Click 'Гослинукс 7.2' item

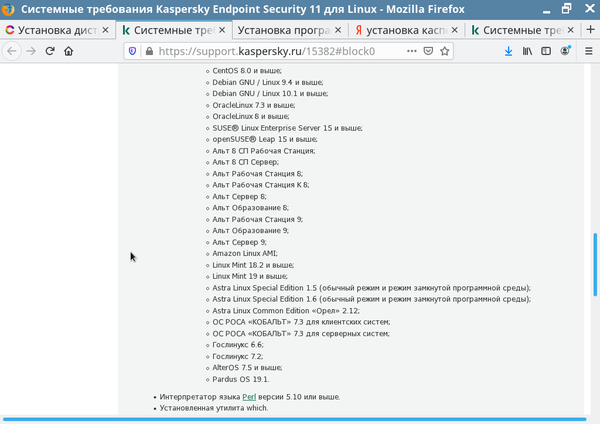[x=238, y=356]
